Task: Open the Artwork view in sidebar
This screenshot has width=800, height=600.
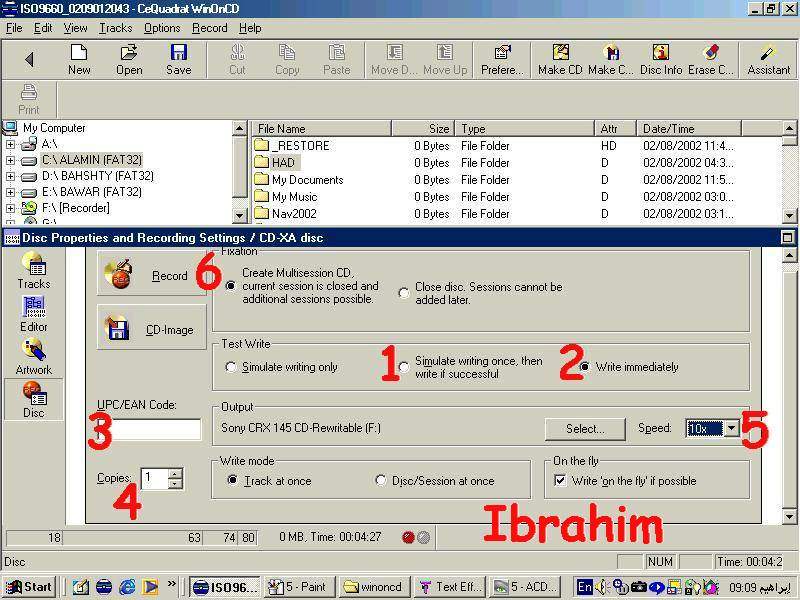Action: (x=34, y=357)
